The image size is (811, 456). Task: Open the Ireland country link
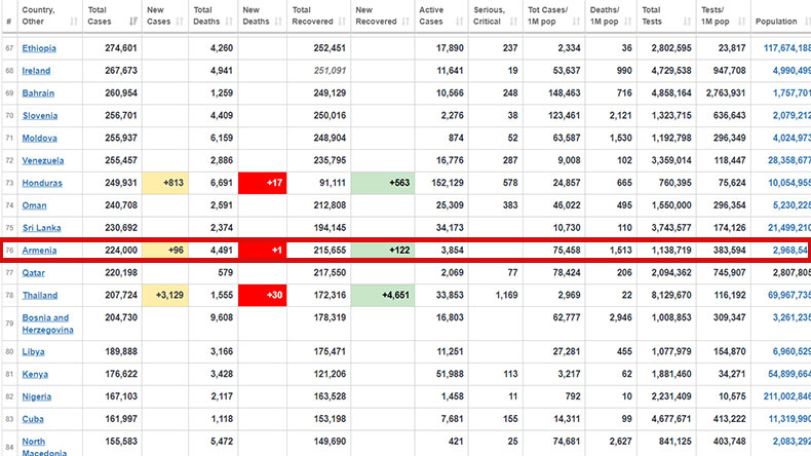[x=36, y=71]
